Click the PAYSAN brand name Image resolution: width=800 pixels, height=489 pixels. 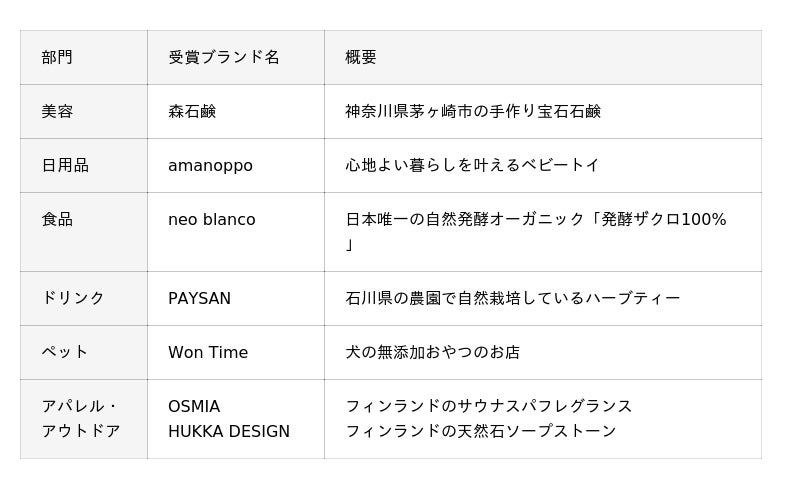click(199, 298)
